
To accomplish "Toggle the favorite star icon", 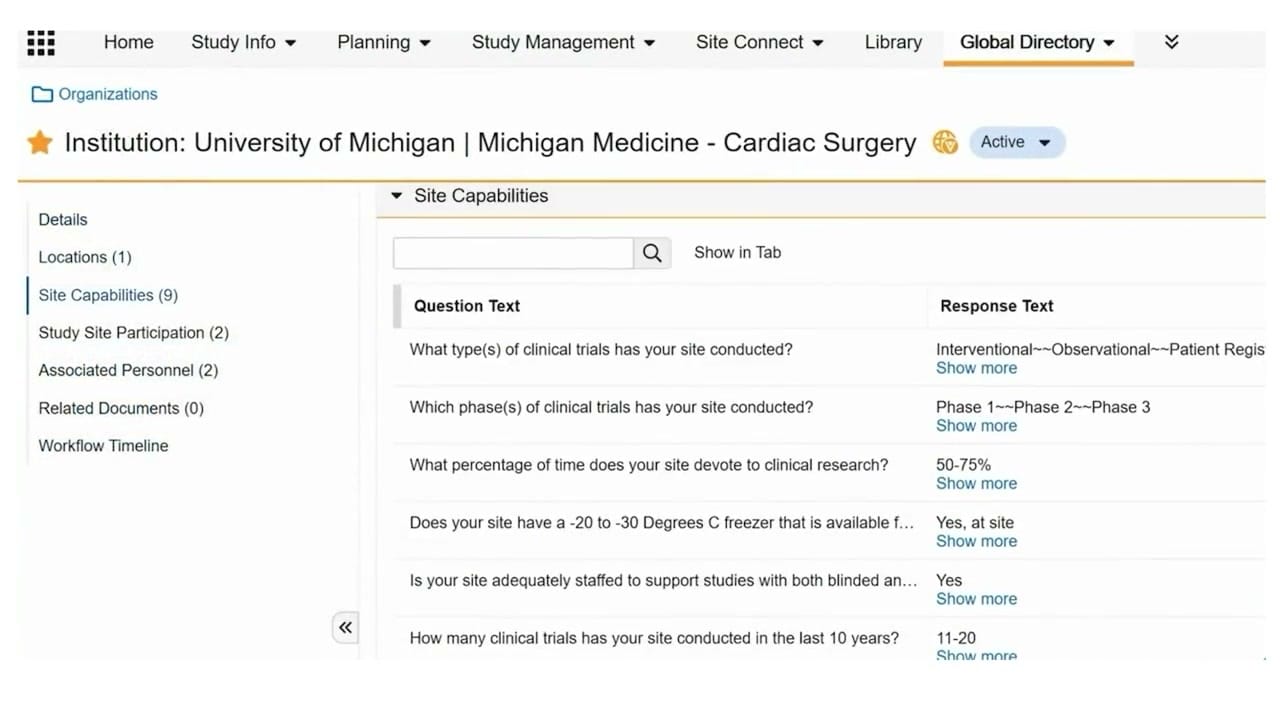I will click(40, 143).
